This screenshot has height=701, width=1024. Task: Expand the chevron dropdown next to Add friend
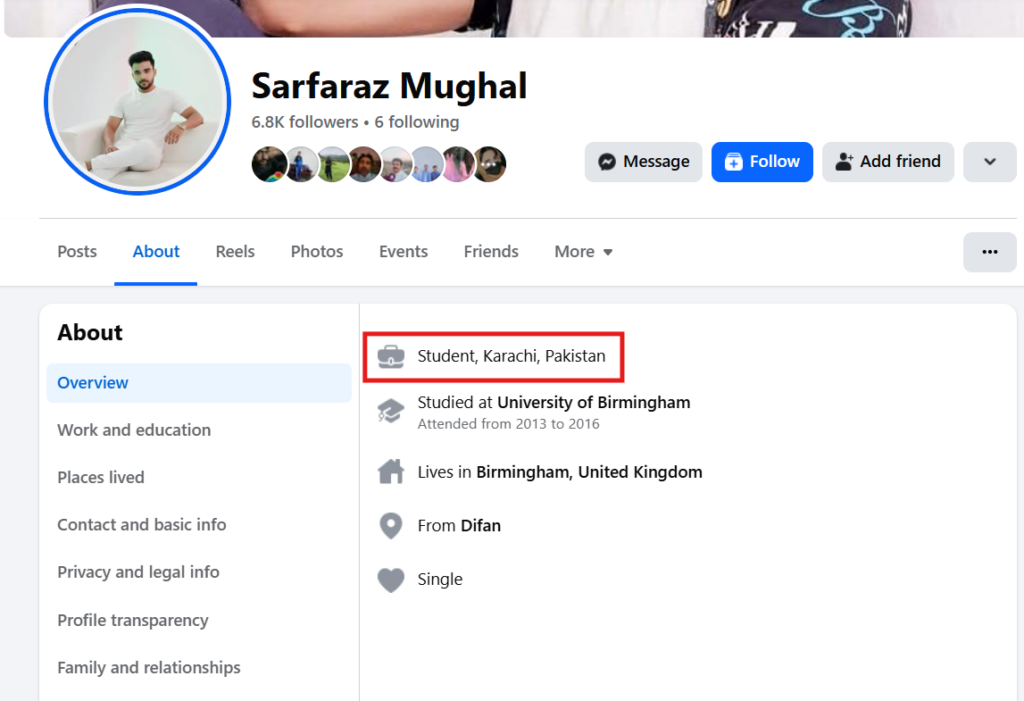989,162
